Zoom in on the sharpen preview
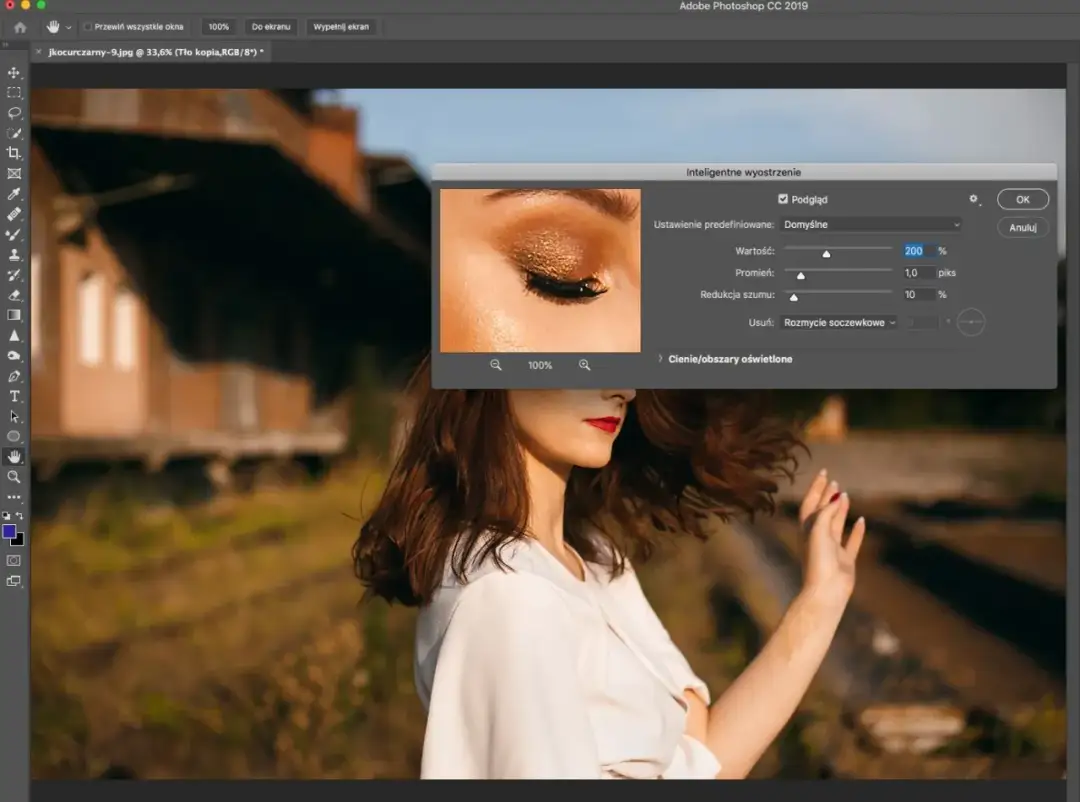 pyautogui.click(x=584, y=365)
